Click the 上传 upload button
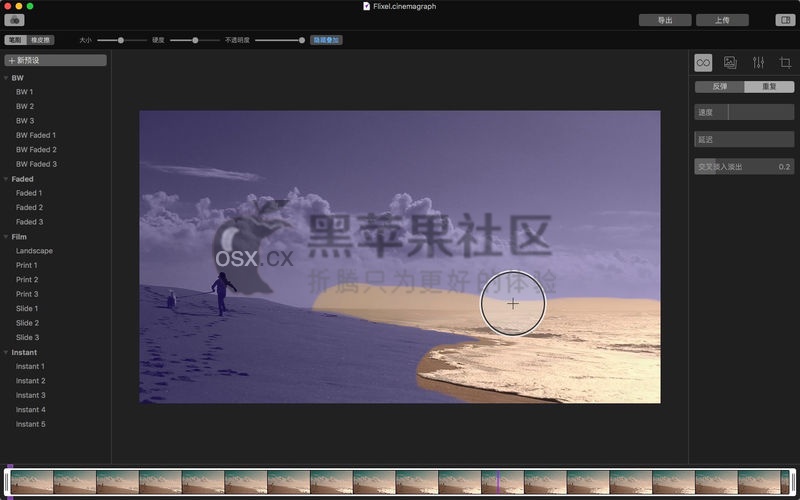The height and width of the screenshot is (500, 800). pyautogui.click(x=722, y=20)
